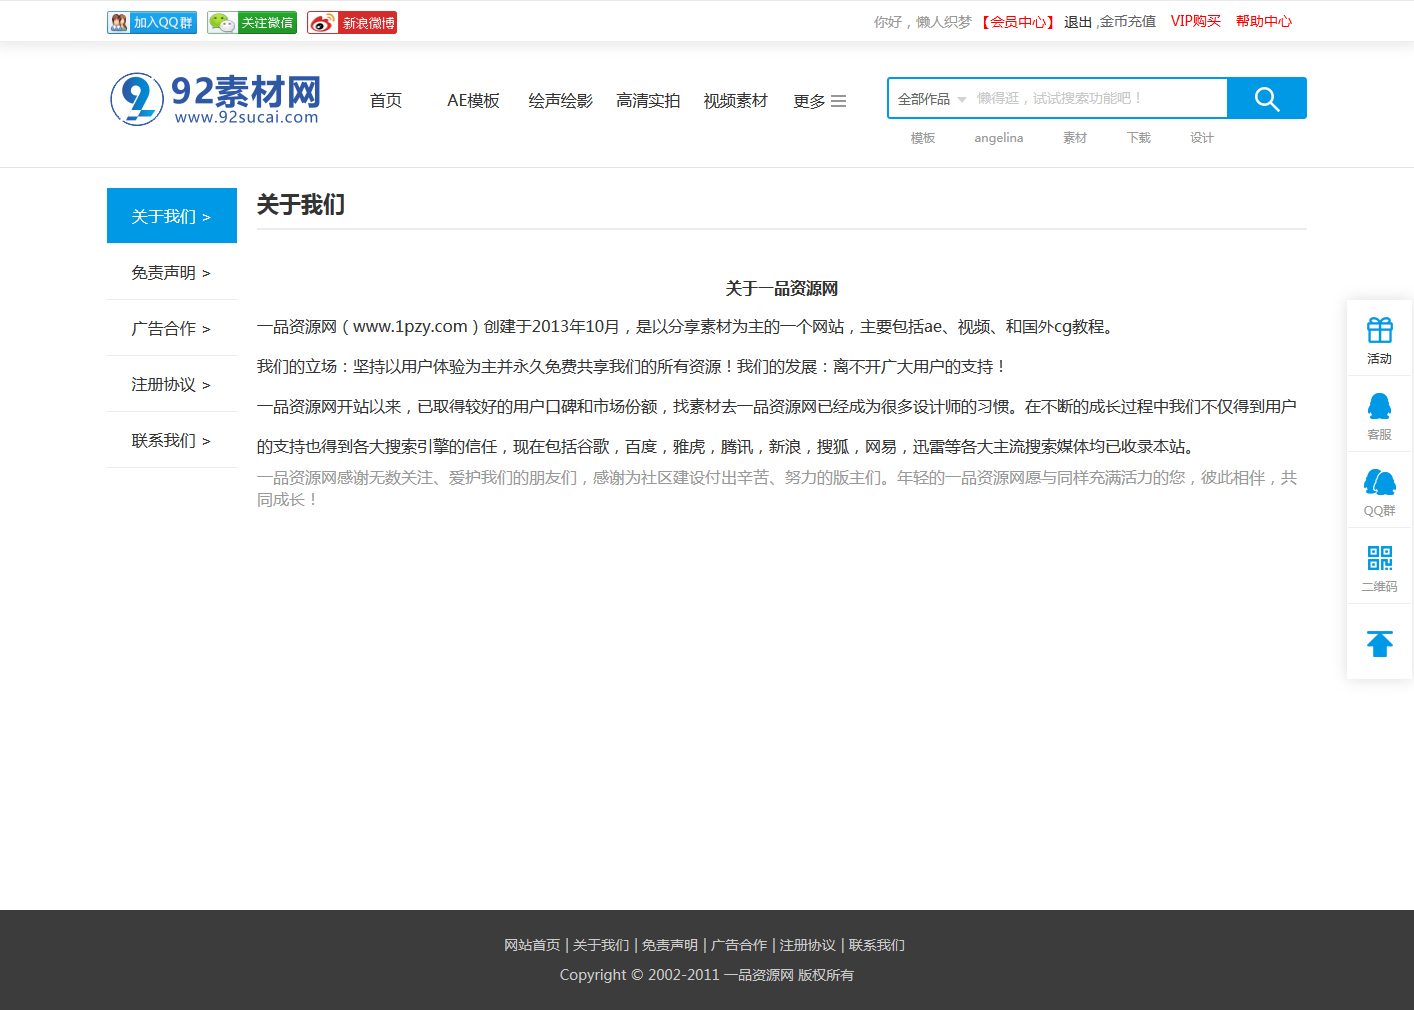Click the VIP购买 link
The height and width of the screenshot is (1010, 1414).
[1195, 21]
